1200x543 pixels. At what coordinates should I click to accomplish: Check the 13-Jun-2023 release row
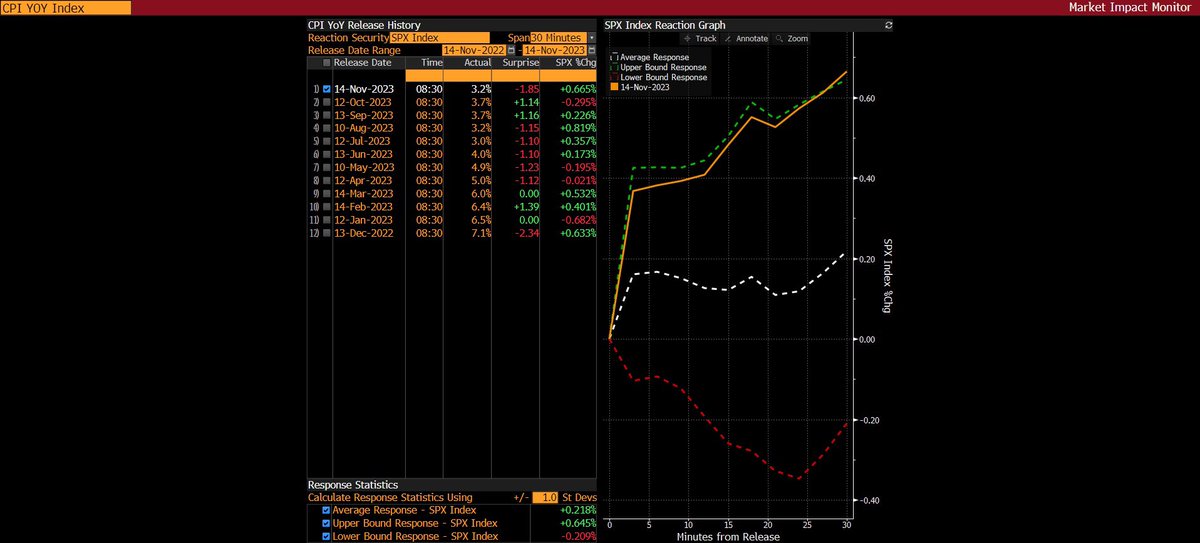[x=327, y=154]
